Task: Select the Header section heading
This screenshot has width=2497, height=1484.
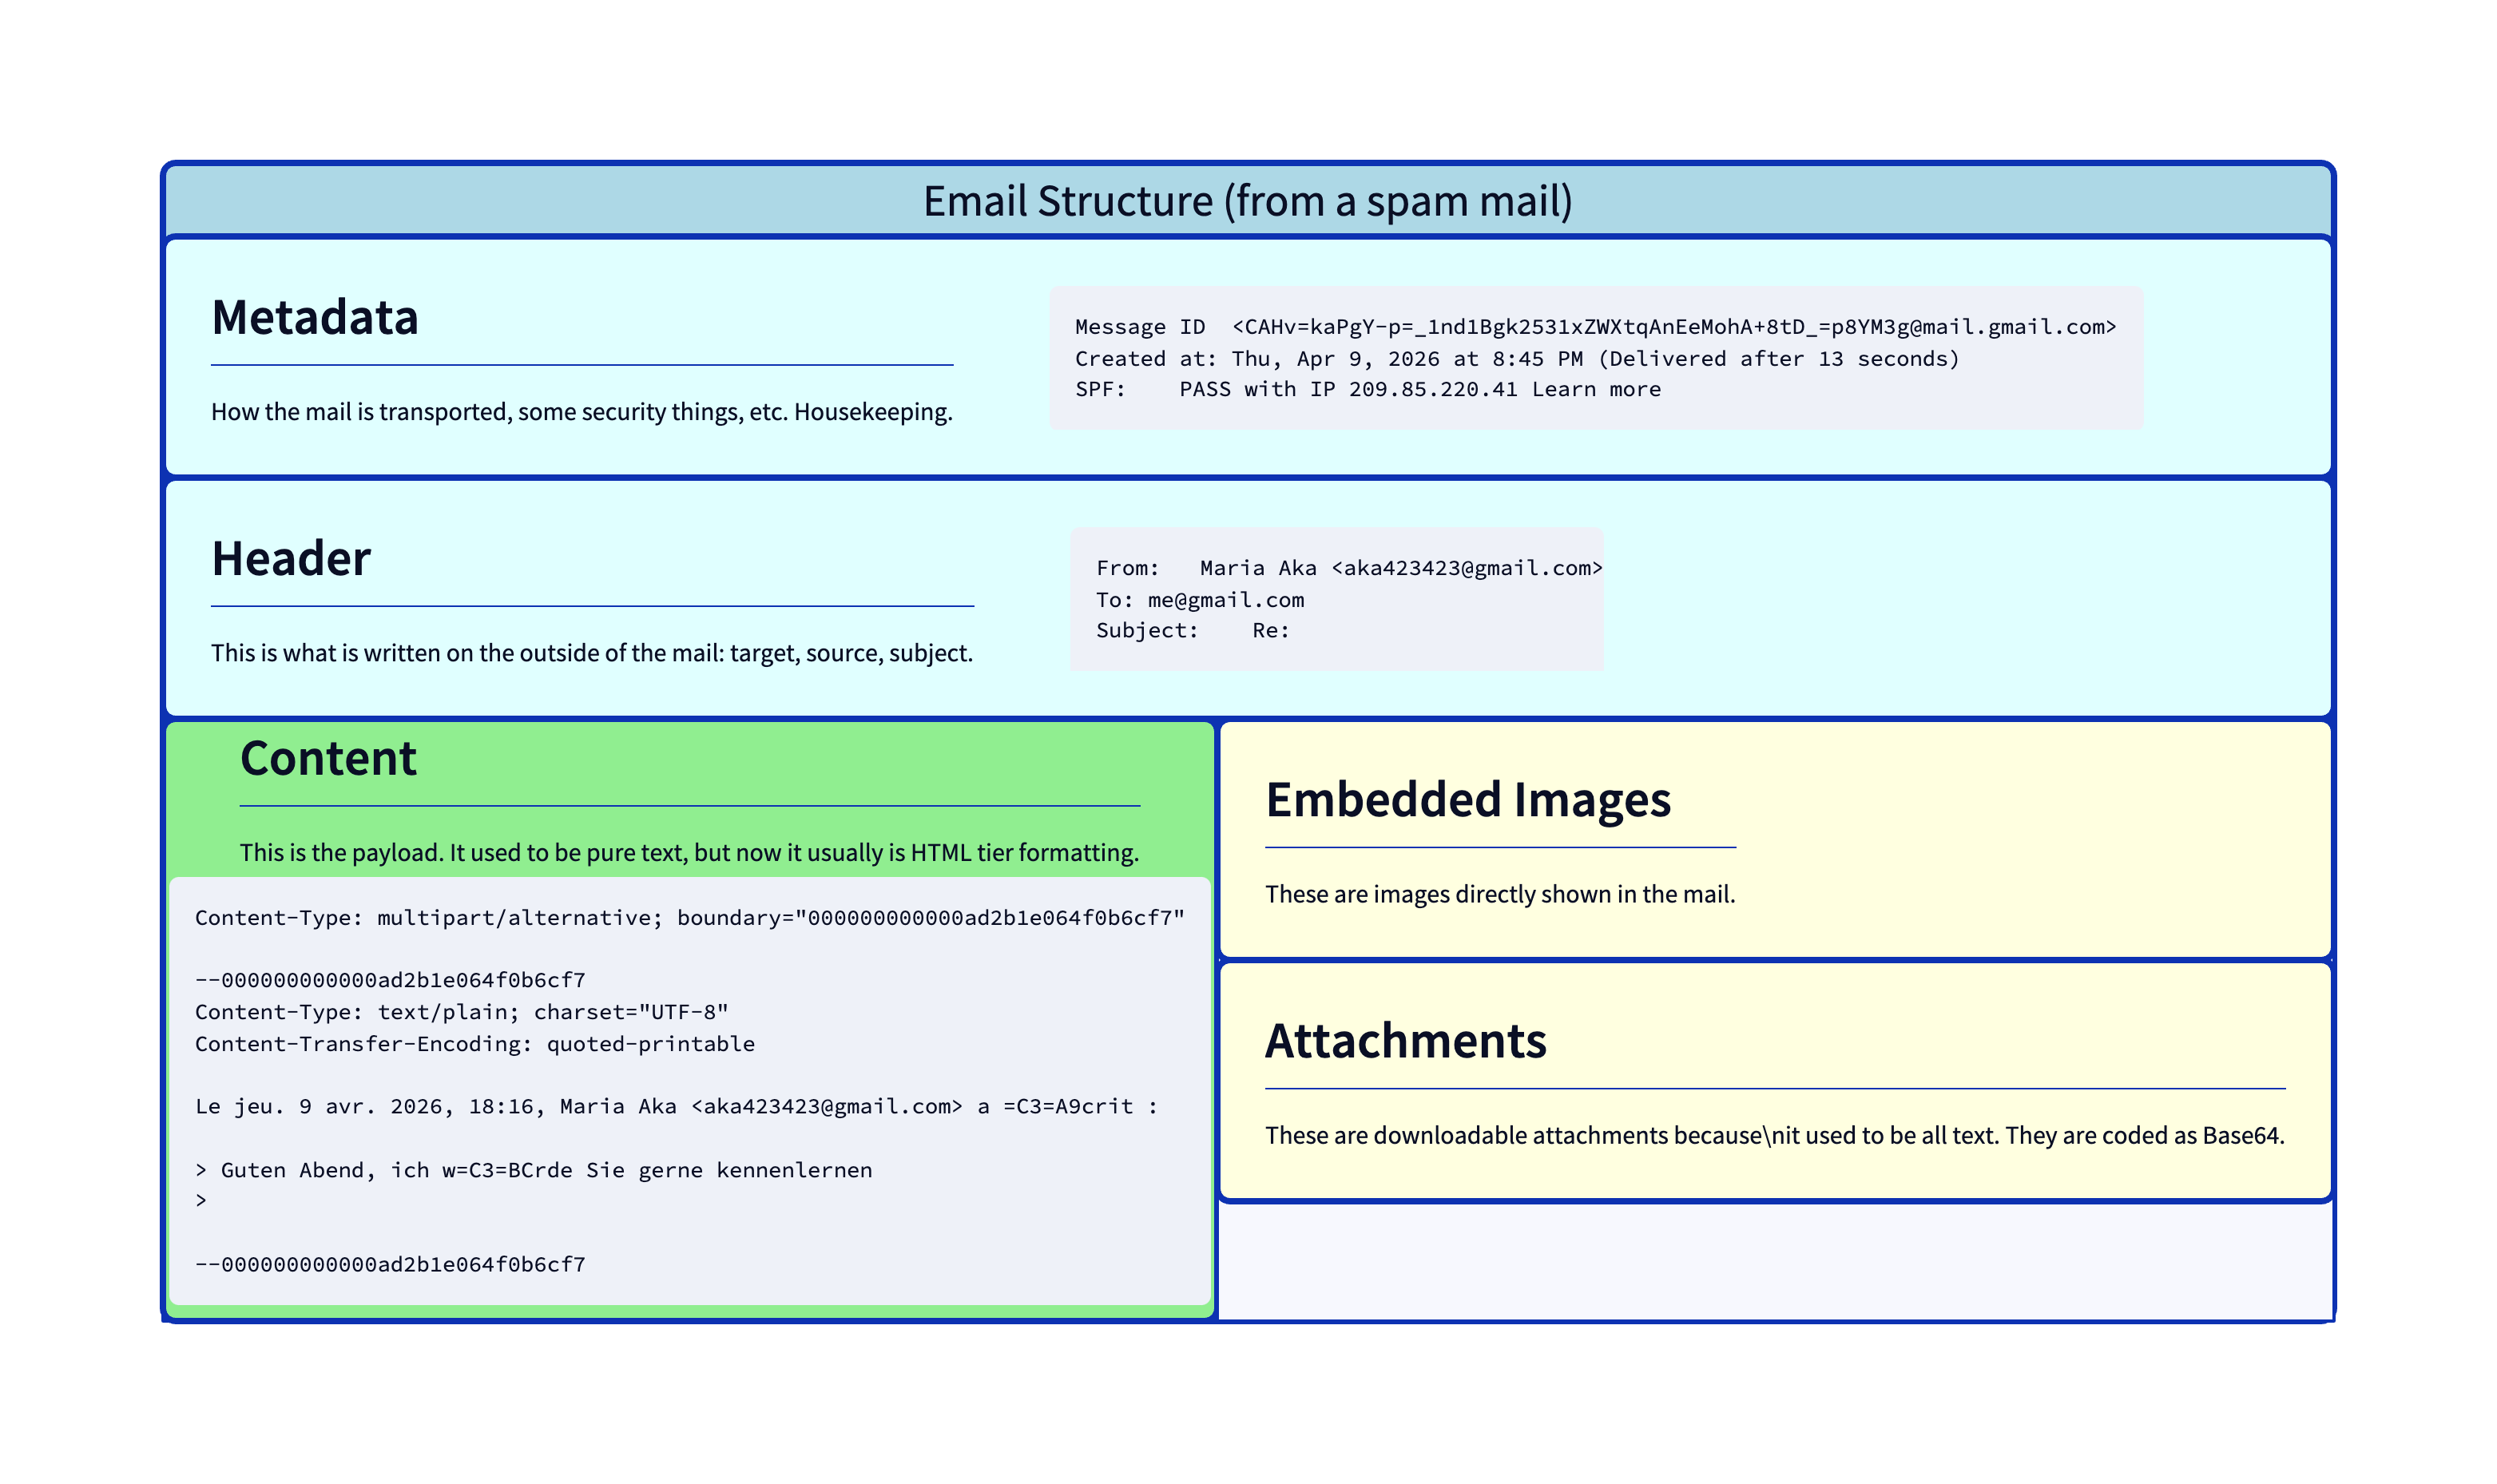Action: (291, 559)
